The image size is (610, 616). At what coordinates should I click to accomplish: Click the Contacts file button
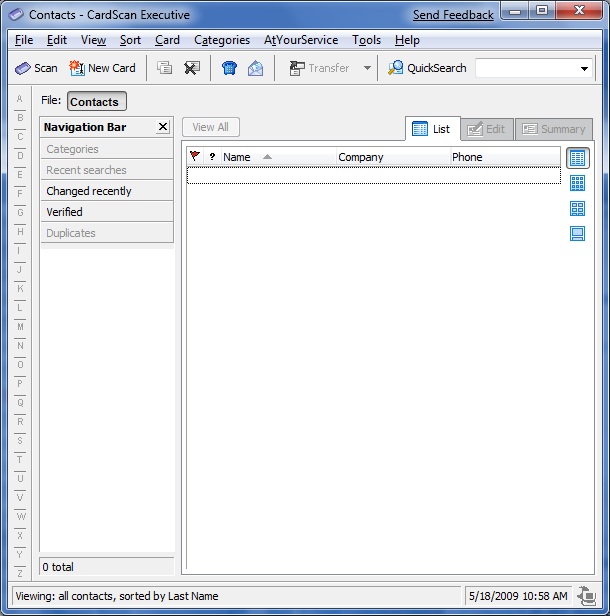pyautogui.click(x=97, y=101)
